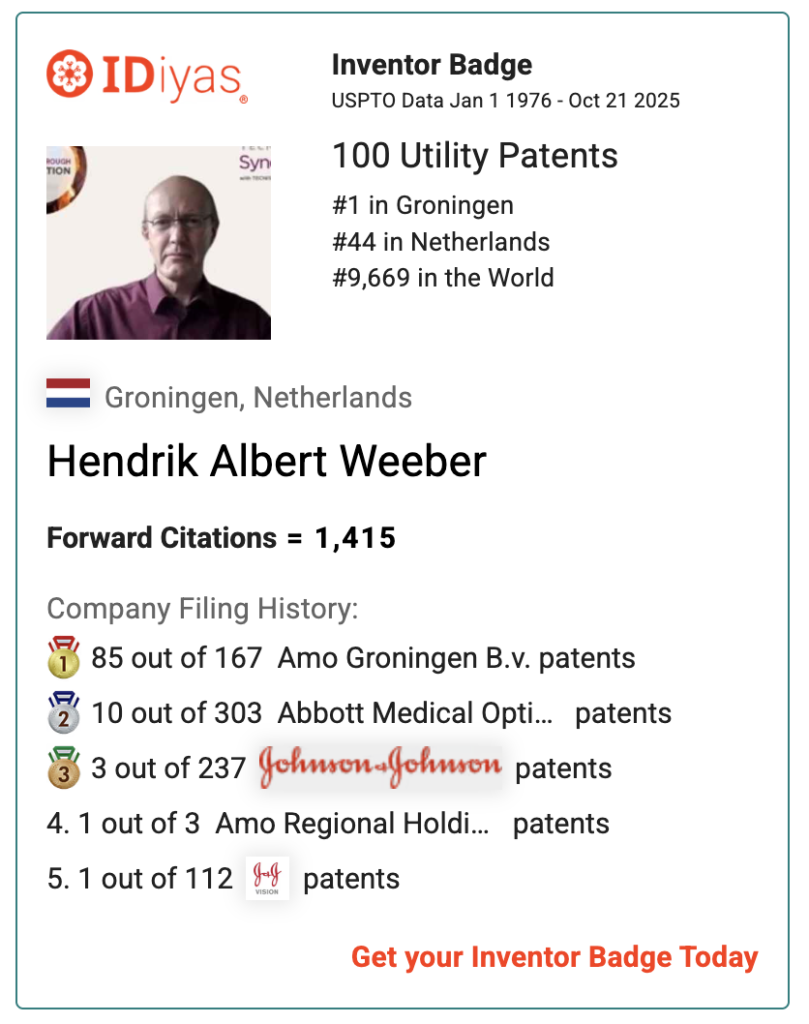The width and height of the screenshot is (809, 1024).
Task: Click the gold first-place medal icon
Action: pos(63,658)
